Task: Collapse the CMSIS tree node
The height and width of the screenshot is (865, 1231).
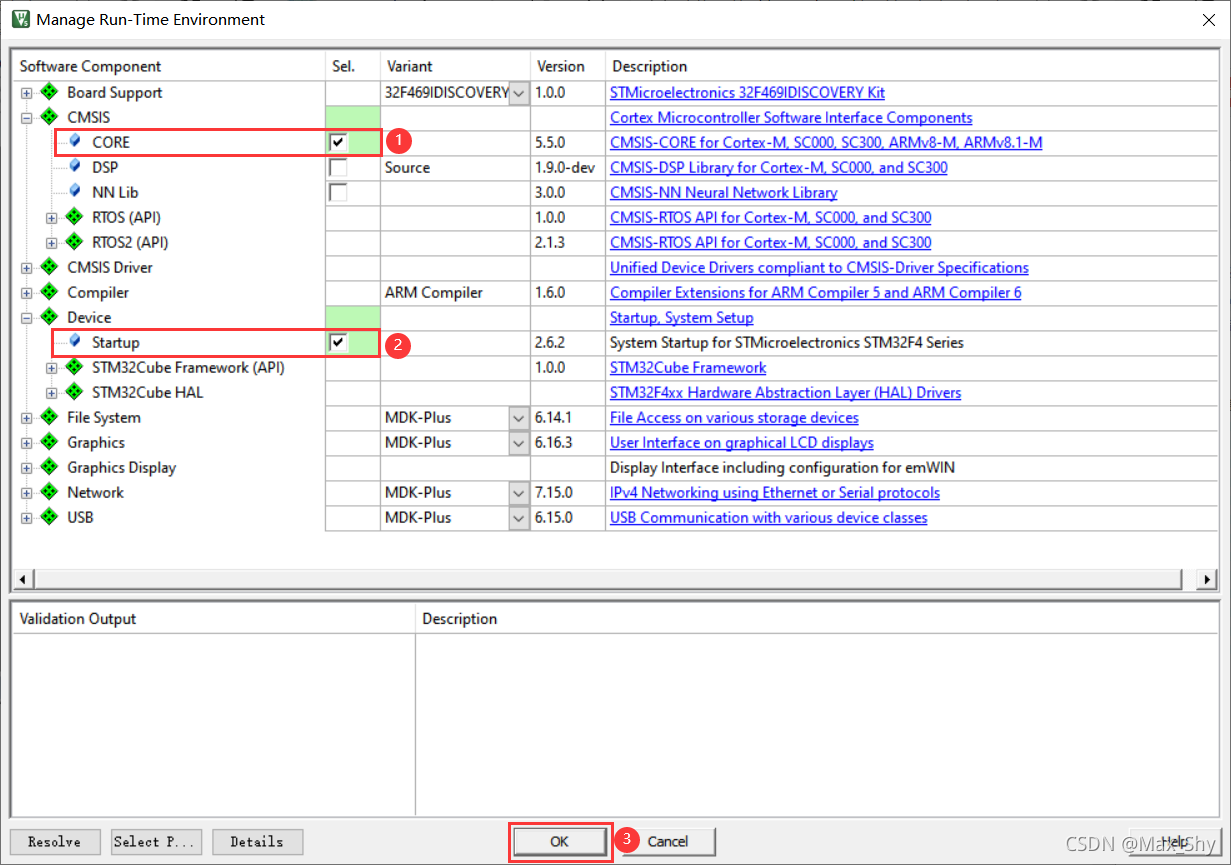Action: [27, 118]
